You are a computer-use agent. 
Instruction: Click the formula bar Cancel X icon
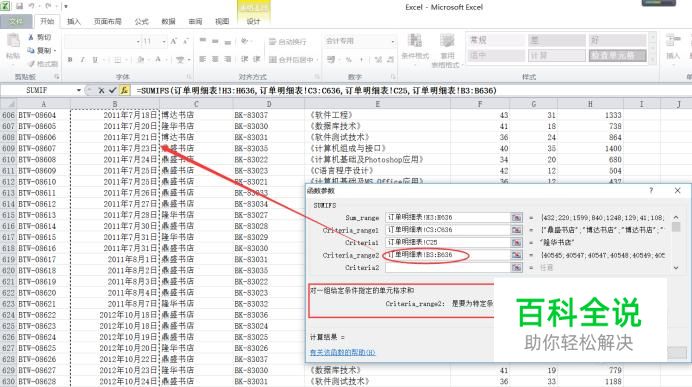tap(101, 90)
